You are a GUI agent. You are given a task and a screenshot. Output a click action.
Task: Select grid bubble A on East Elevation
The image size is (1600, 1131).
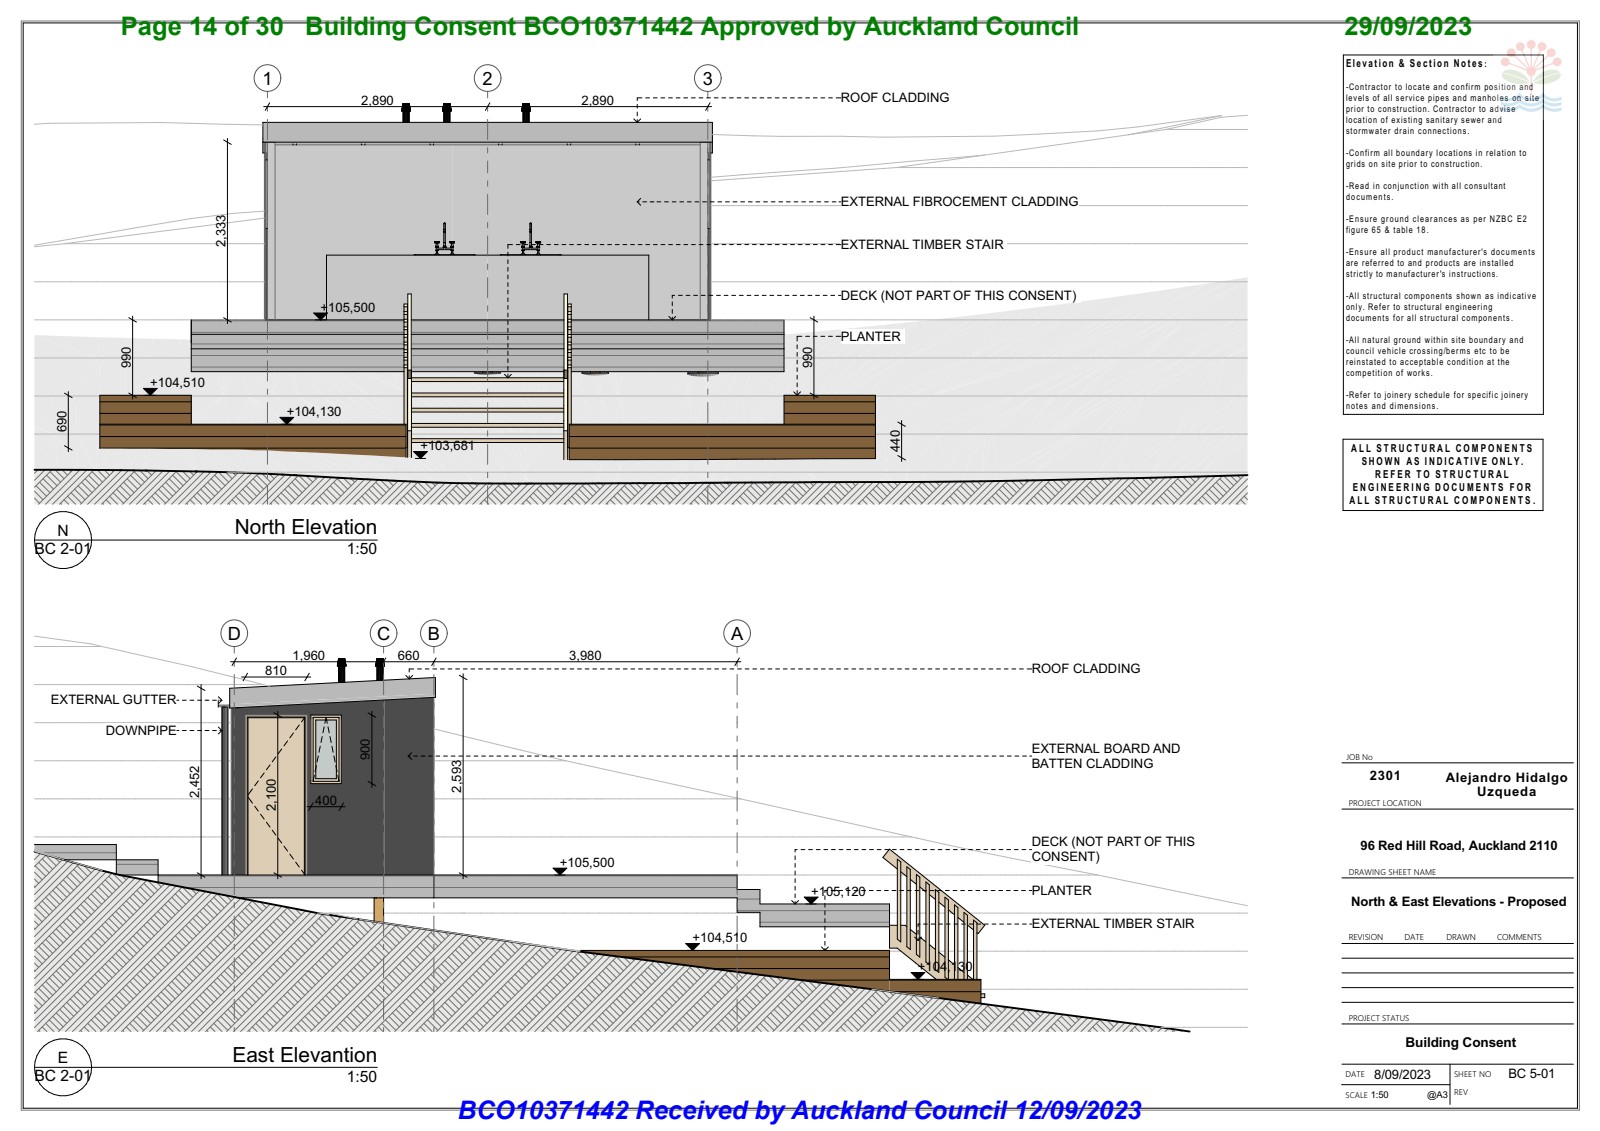[x=737, y=633]
